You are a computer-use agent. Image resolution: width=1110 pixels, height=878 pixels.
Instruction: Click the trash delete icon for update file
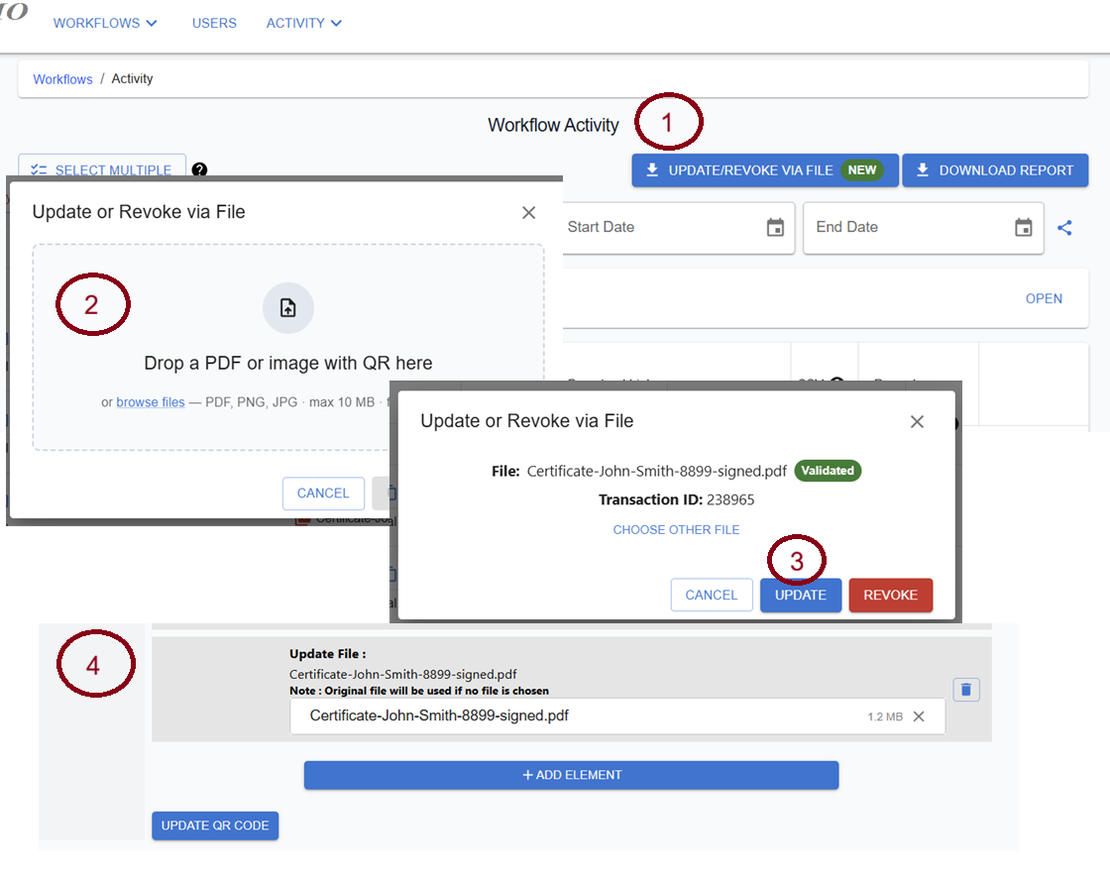pos(966,690)
